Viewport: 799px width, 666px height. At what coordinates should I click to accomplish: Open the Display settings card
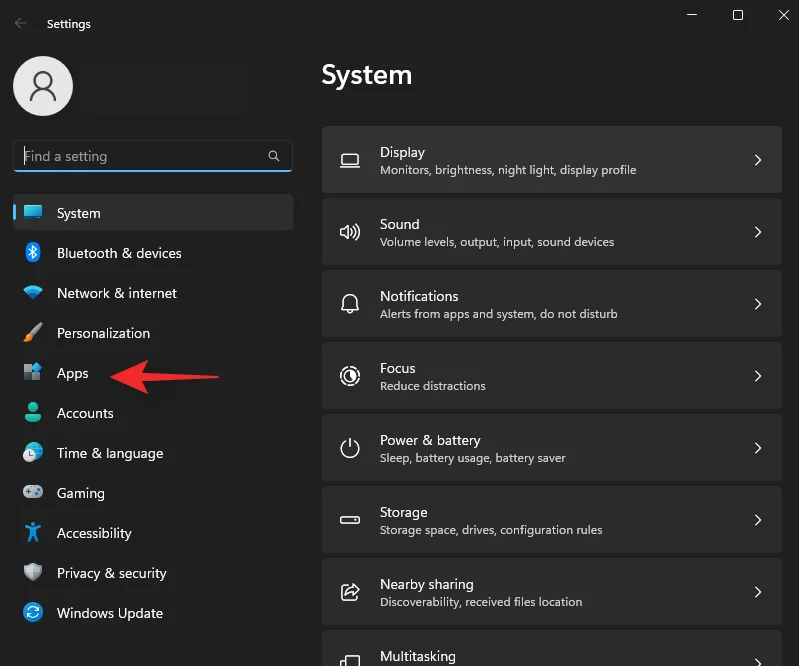tap(552, 159)
